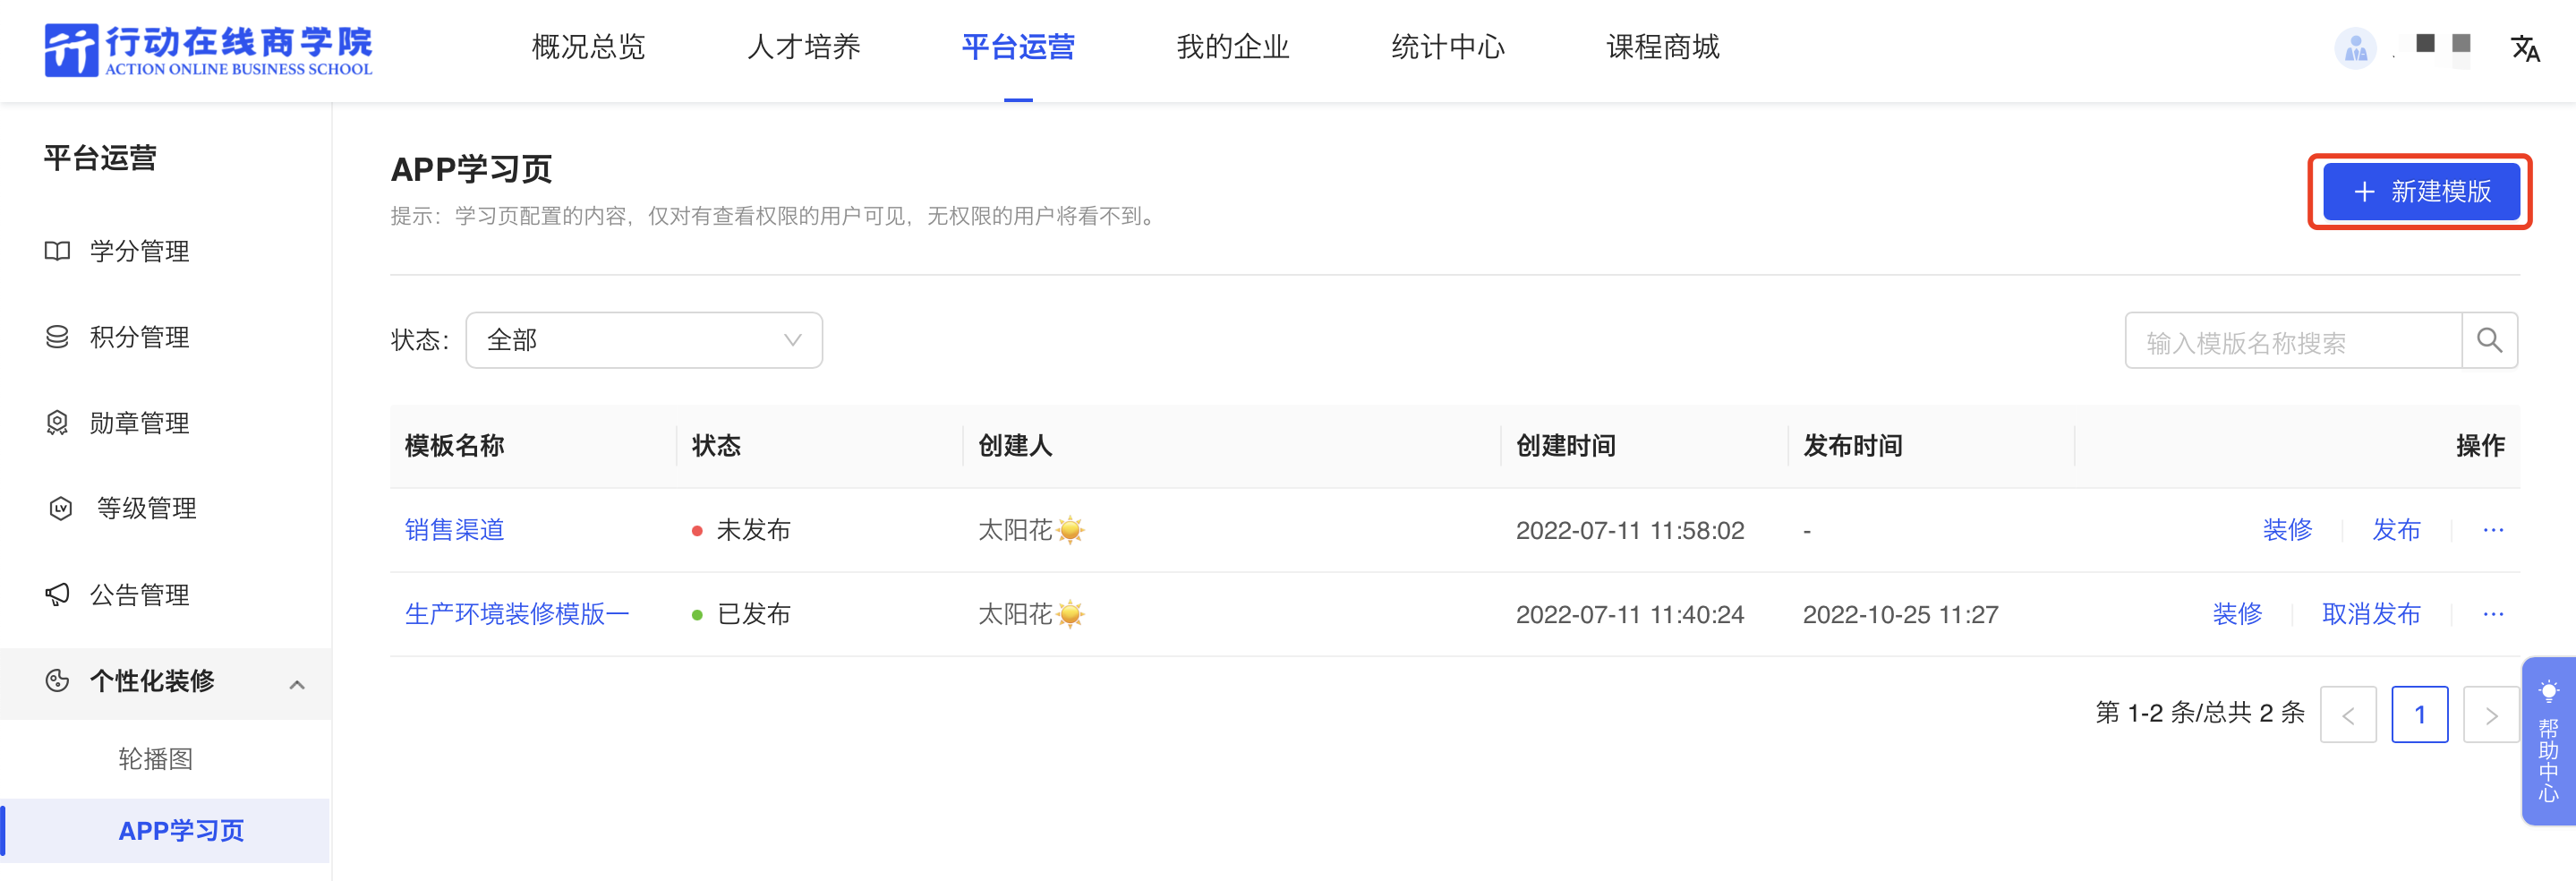Open more actions for 生产环境装修模版一 row
Screen dimensions: 2576x881
[x=2493, y=613]
